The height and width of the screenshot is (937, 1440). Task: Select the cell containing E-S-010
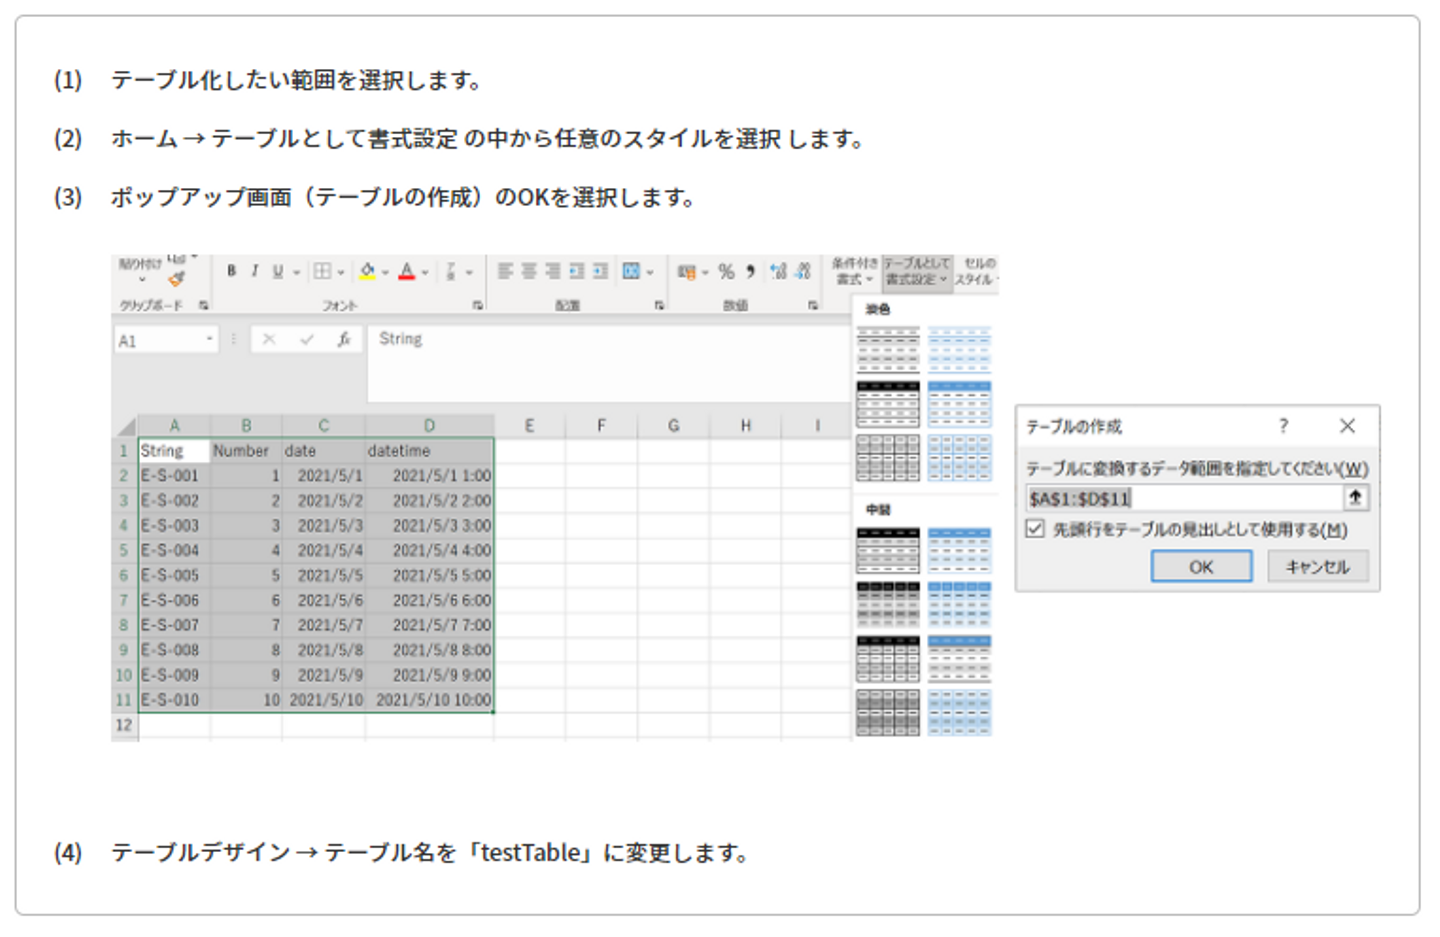[174, 700]
